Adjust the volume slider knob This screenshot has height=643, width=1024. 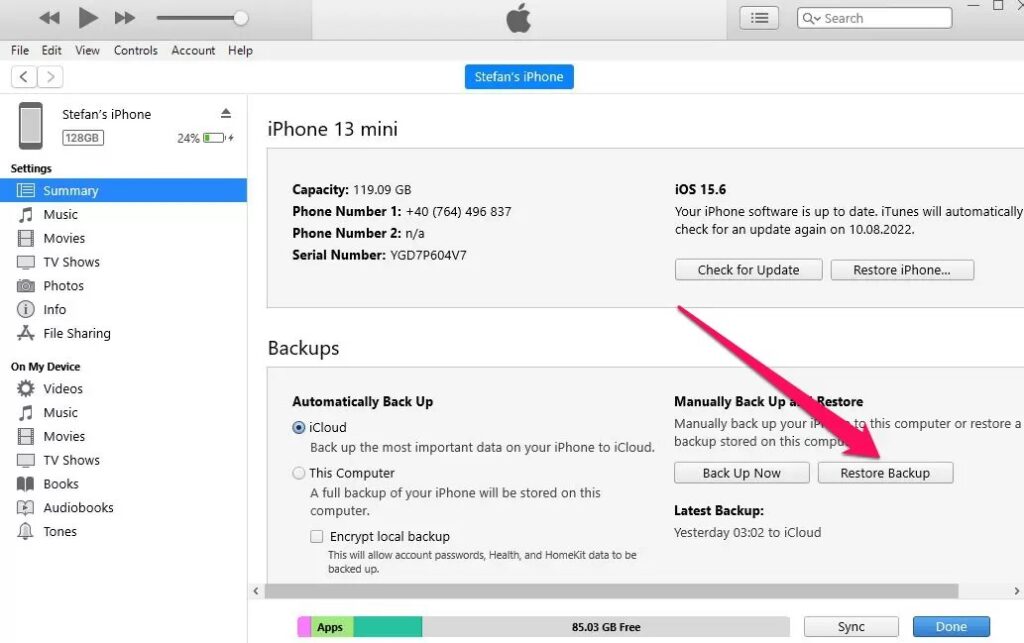[240, 18]
